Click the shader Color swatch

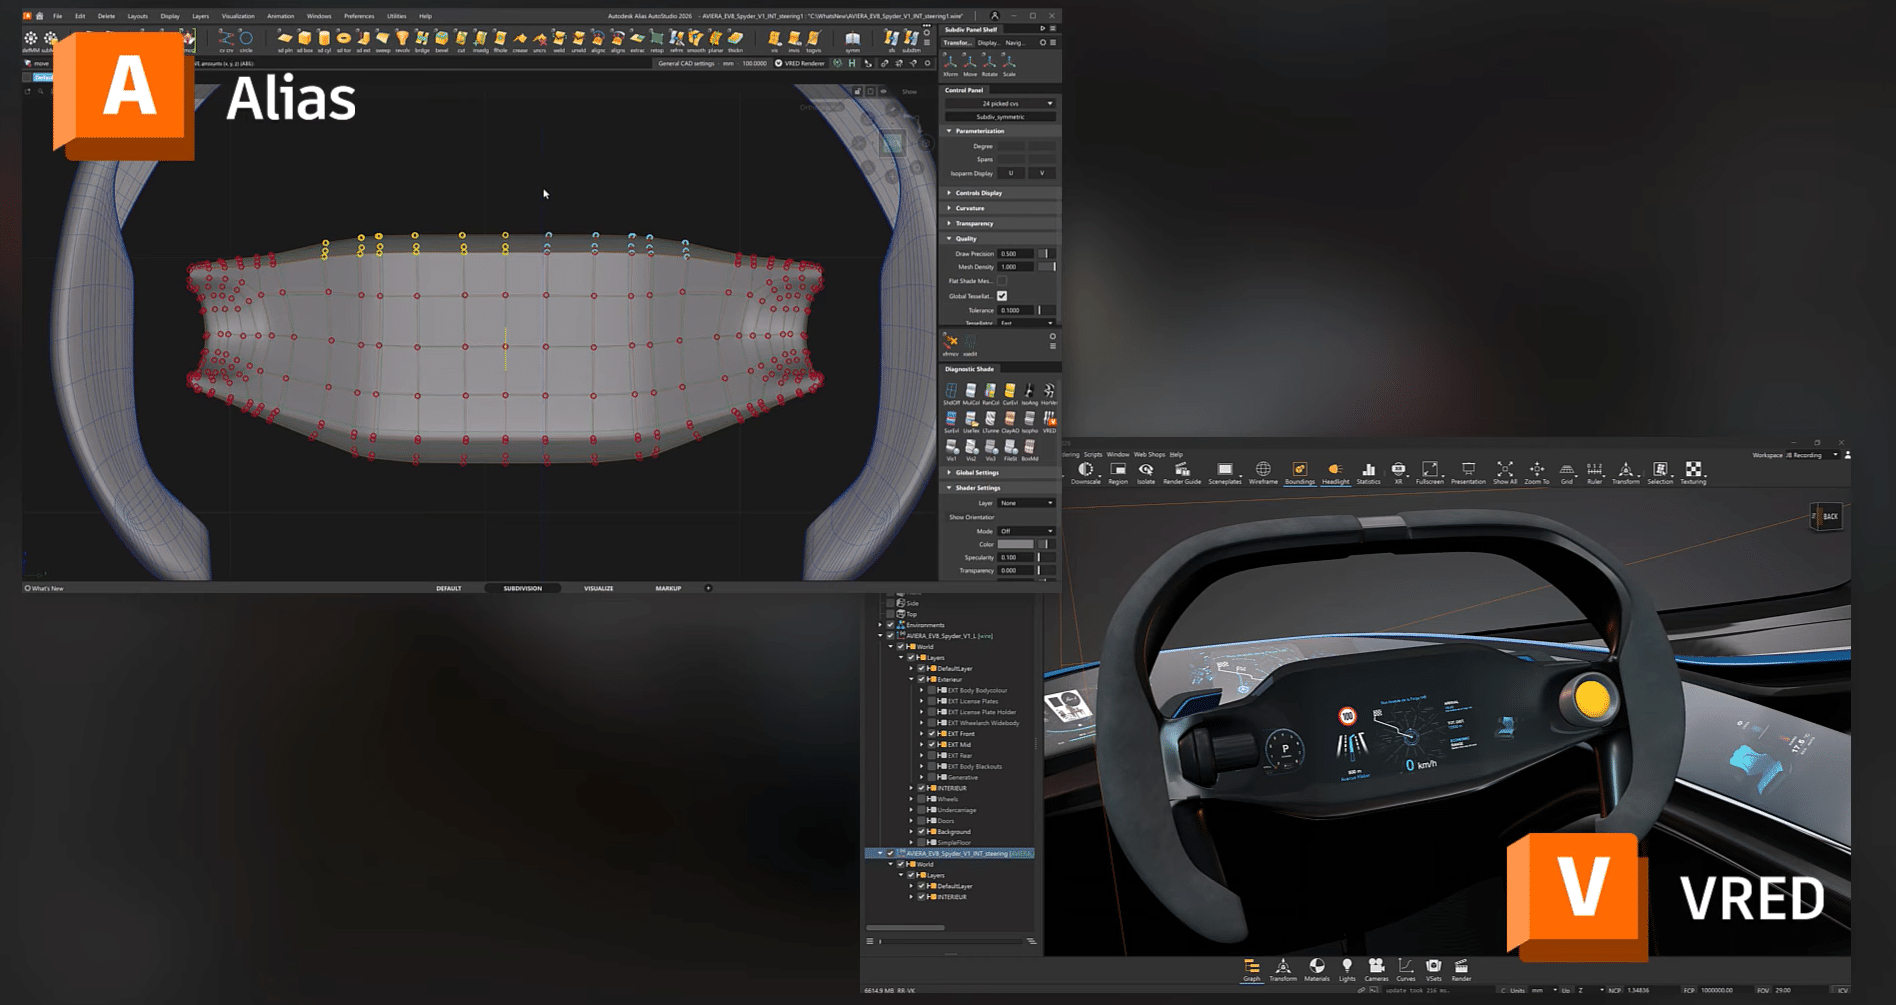coord(1015,544)
